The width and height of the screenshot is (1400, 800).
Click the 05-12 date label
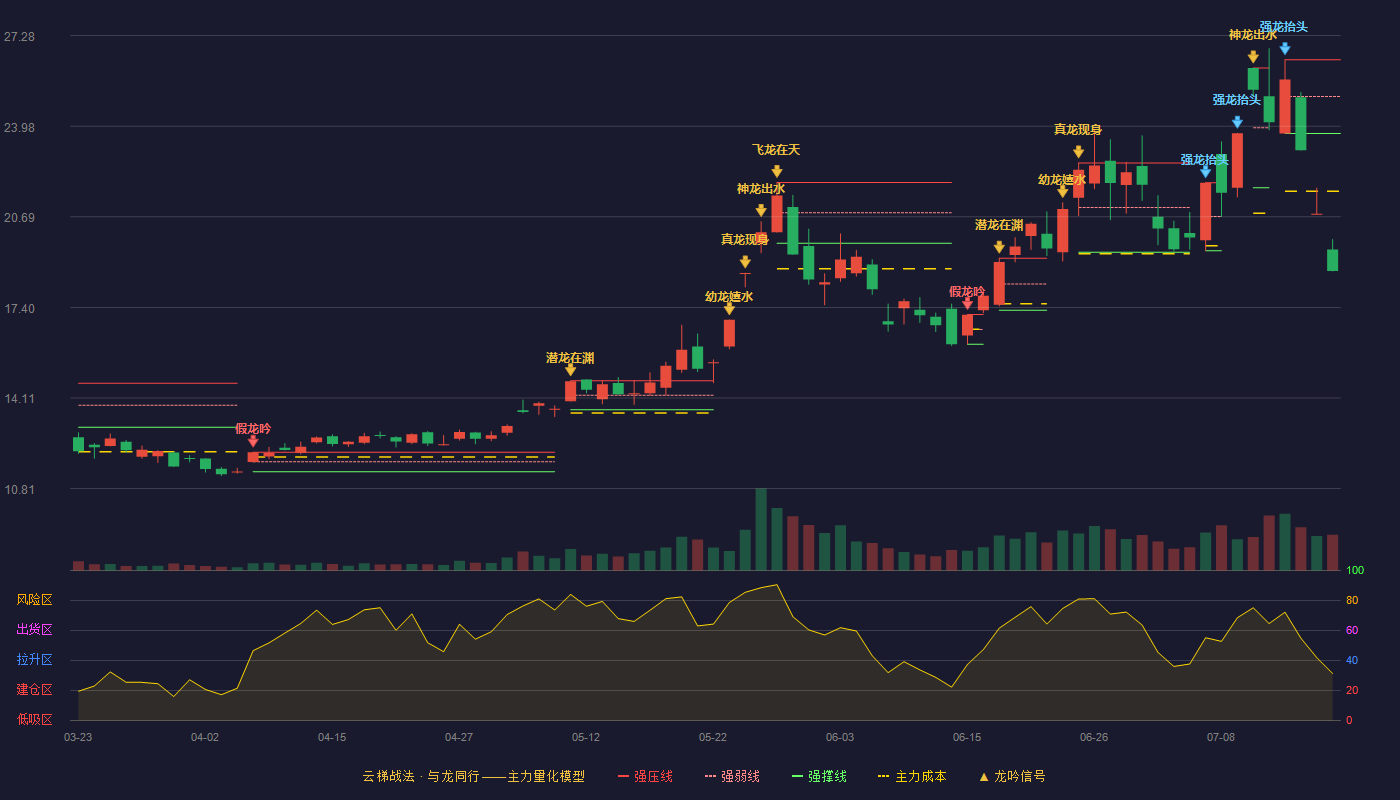(x=586, y=737)
